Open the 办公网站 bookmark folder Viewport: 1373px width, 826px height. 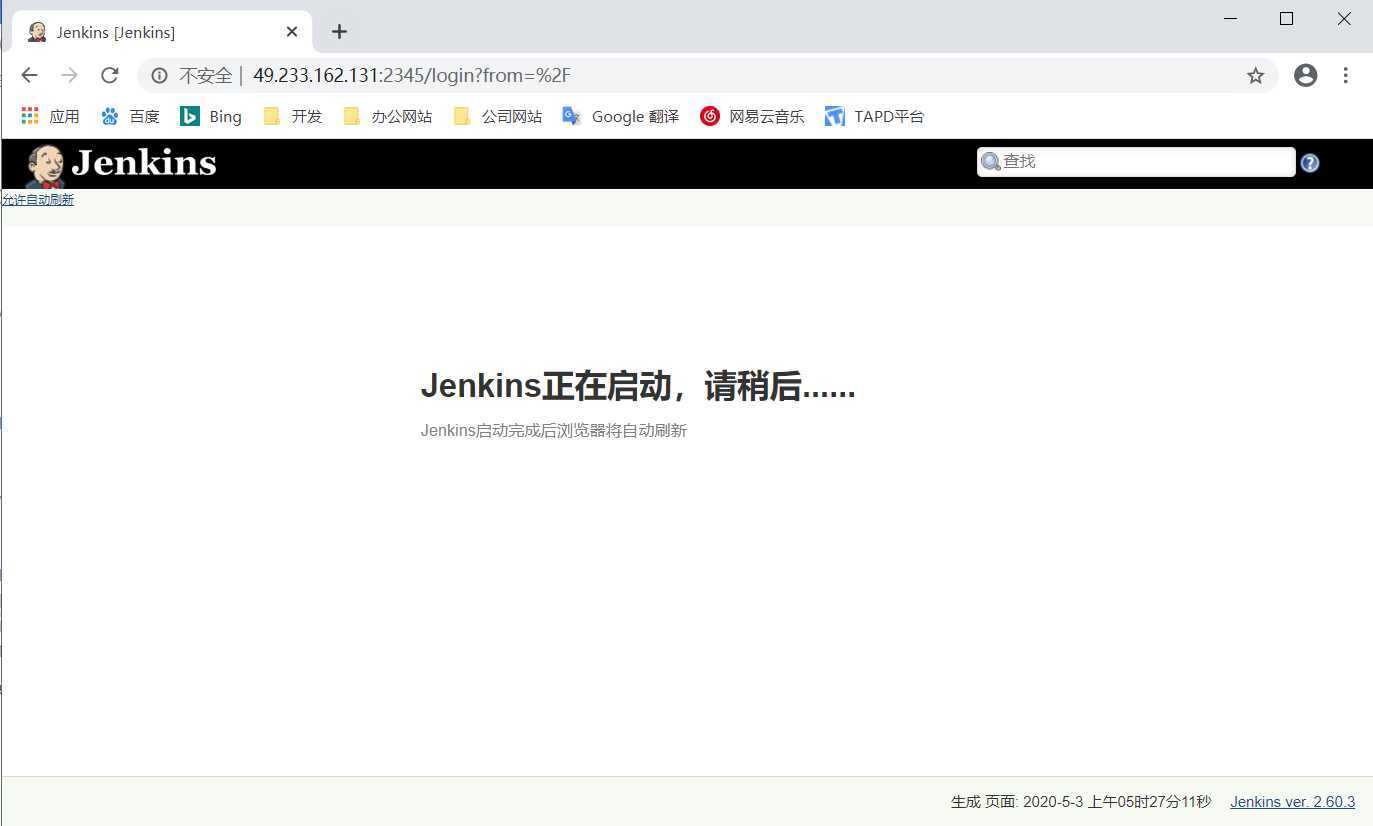tap(387, 117)
